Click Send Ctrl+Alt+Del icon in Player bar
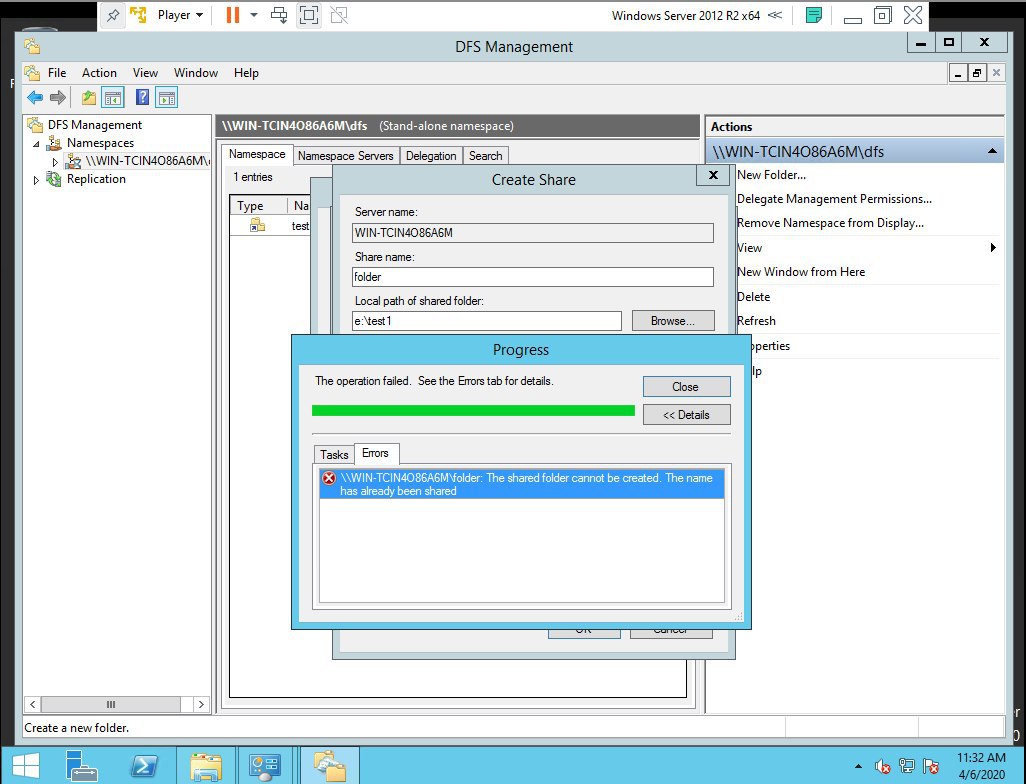This screenshot has width=1026, height=784. click(279, 15)
